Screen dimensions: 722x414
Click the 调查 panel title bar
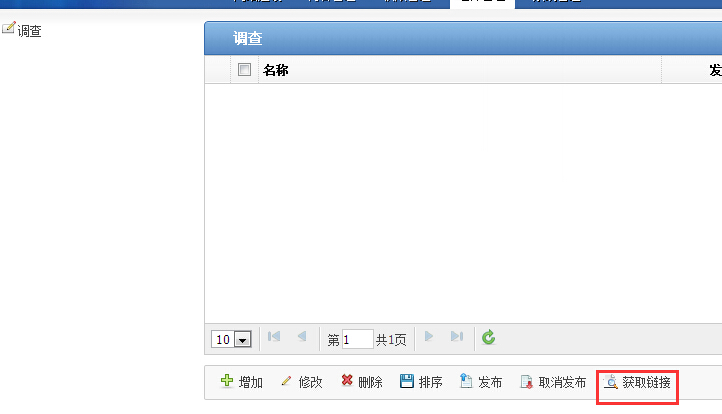pyautogui.click(x=460, y=39)
